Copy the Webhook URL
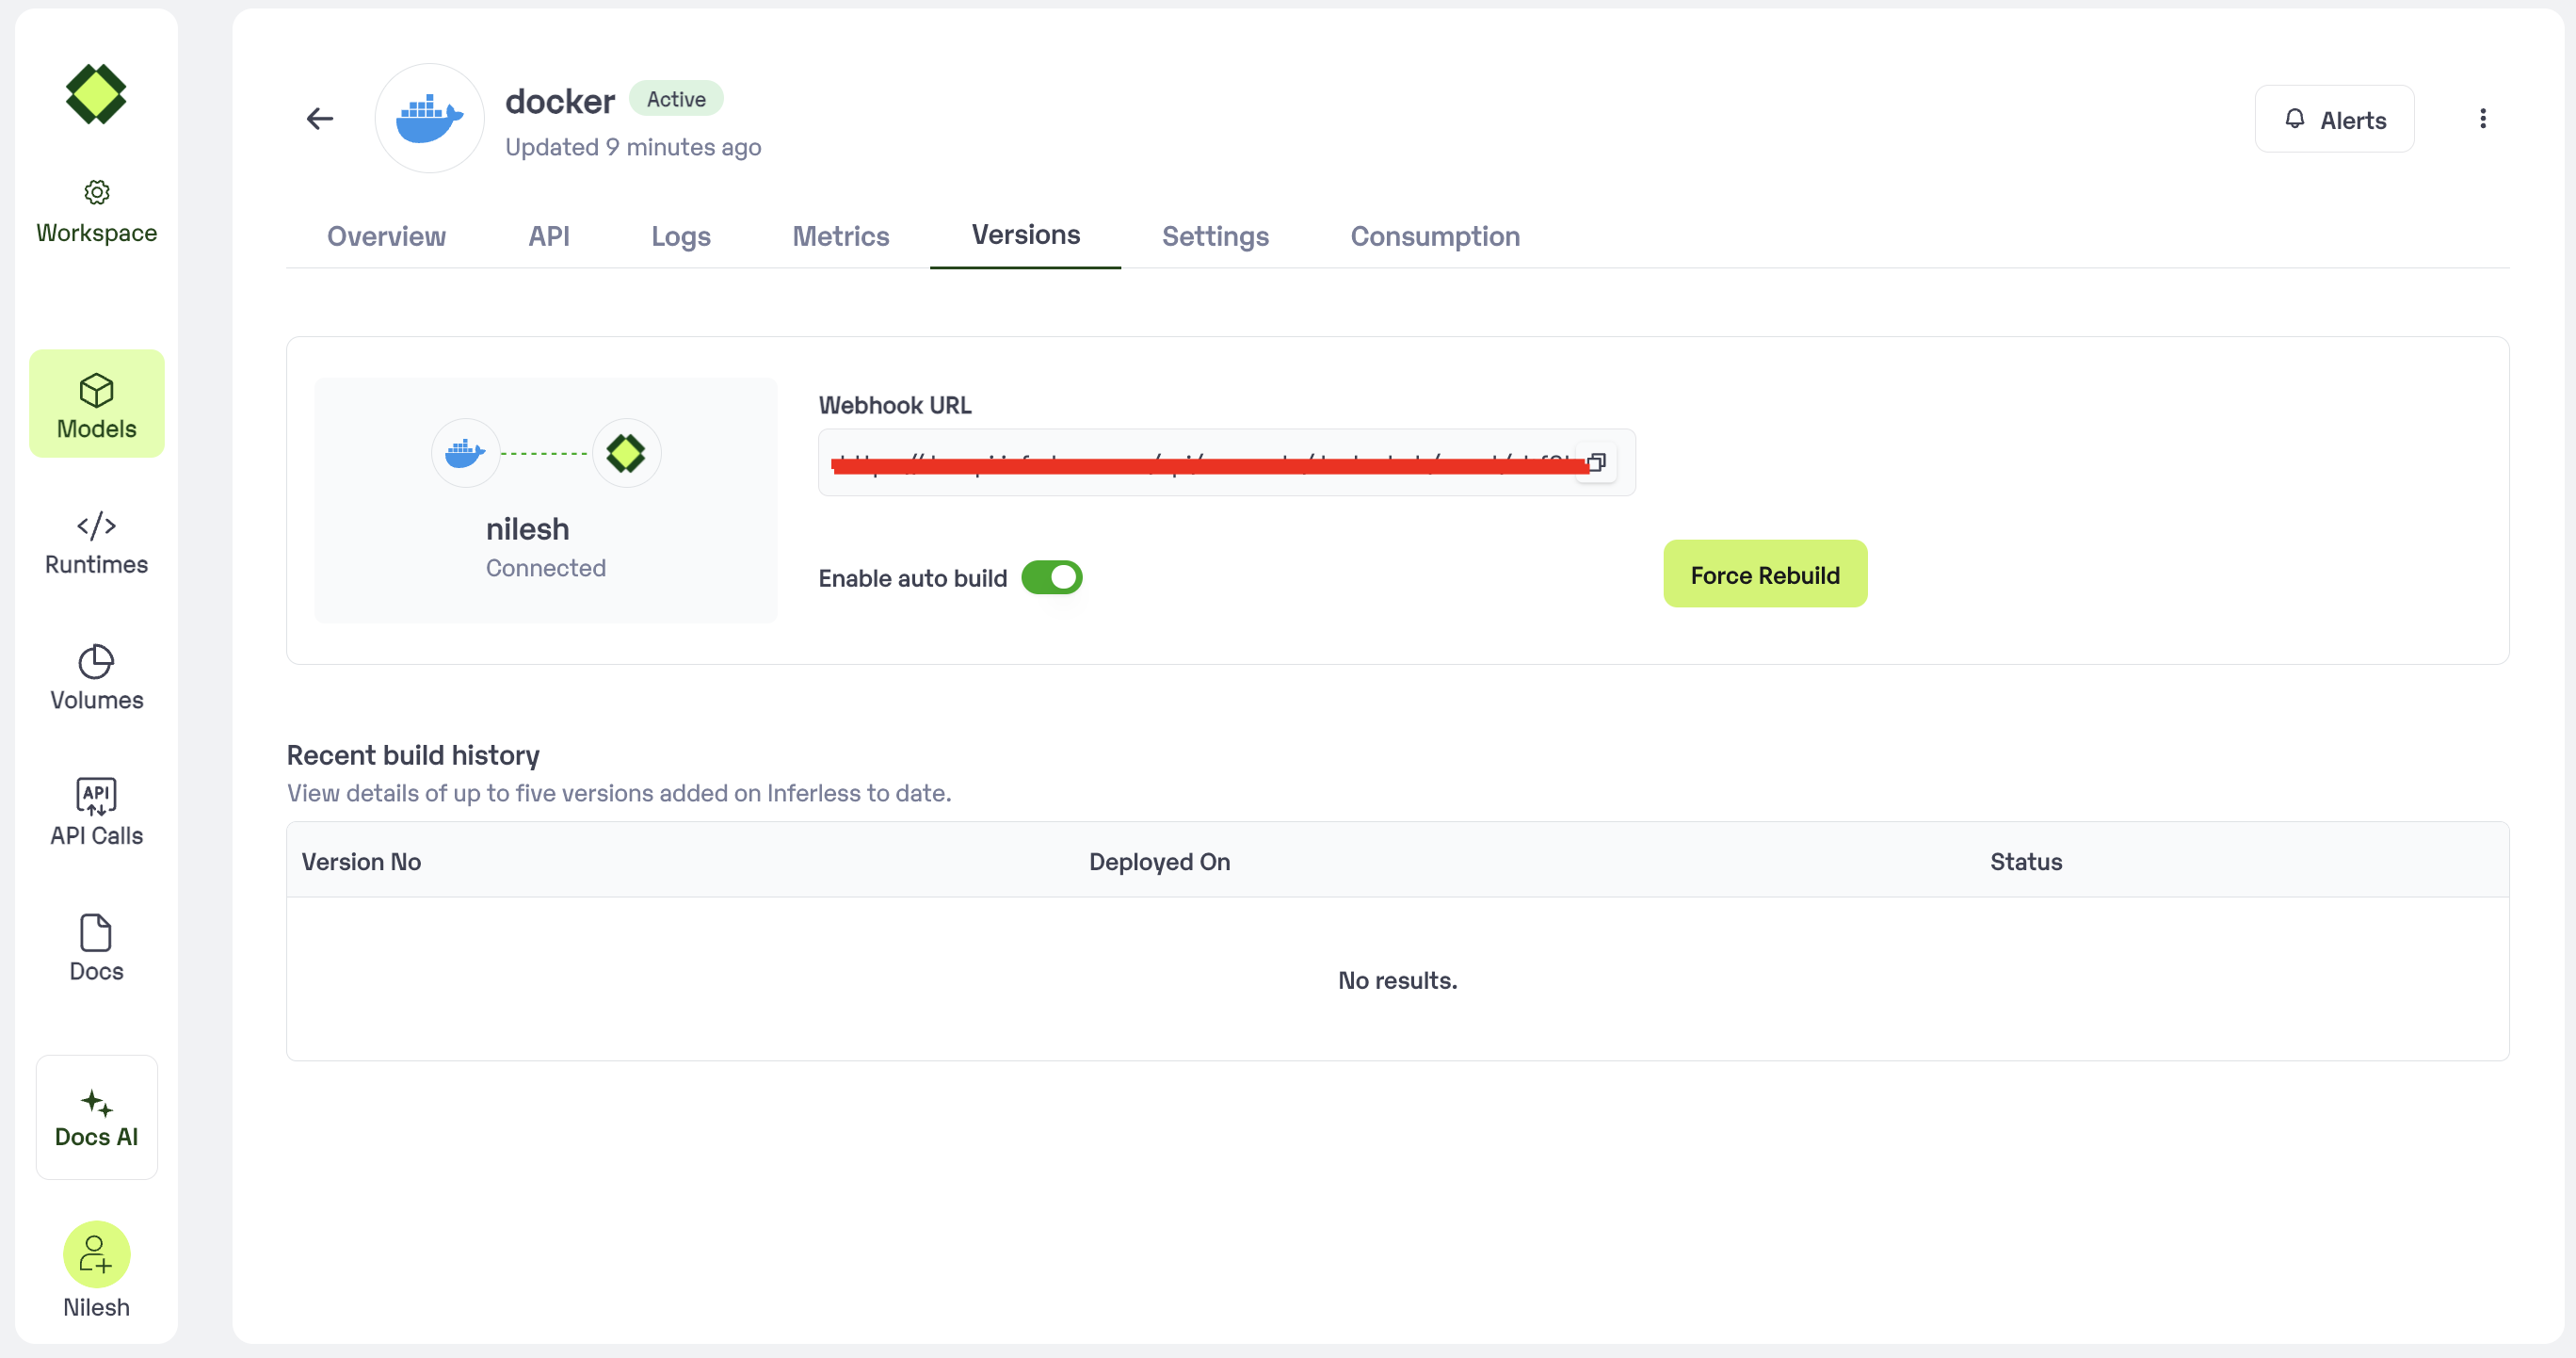2576x1358 pixels. (x=1597, y=462)
